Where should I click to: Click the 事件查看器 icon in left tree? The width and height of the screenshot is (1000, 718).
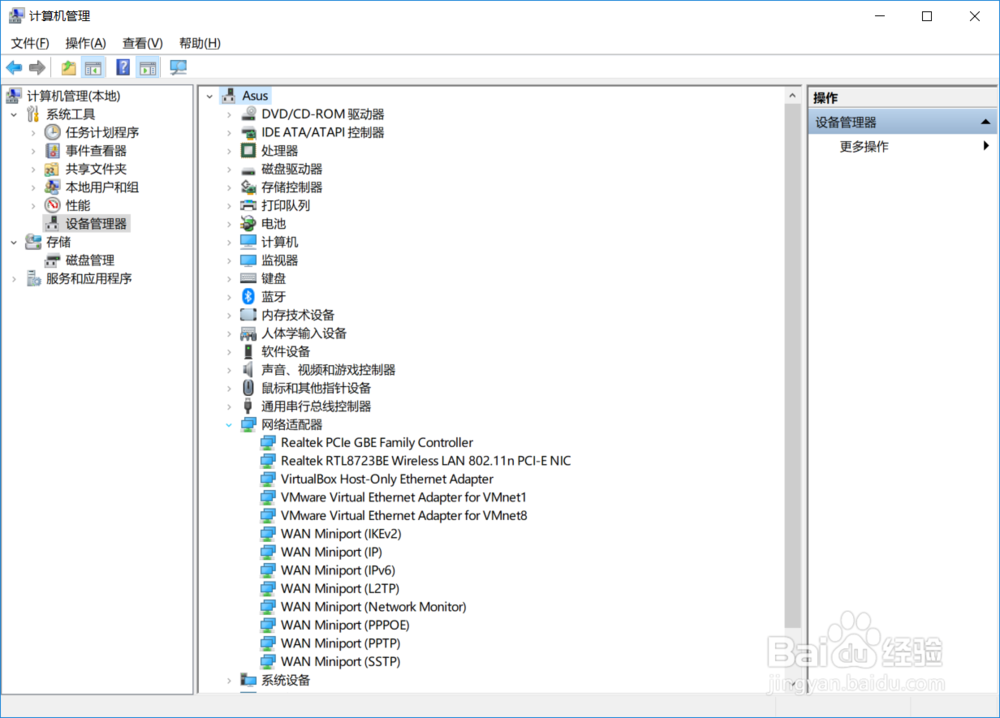pos(52,150)
